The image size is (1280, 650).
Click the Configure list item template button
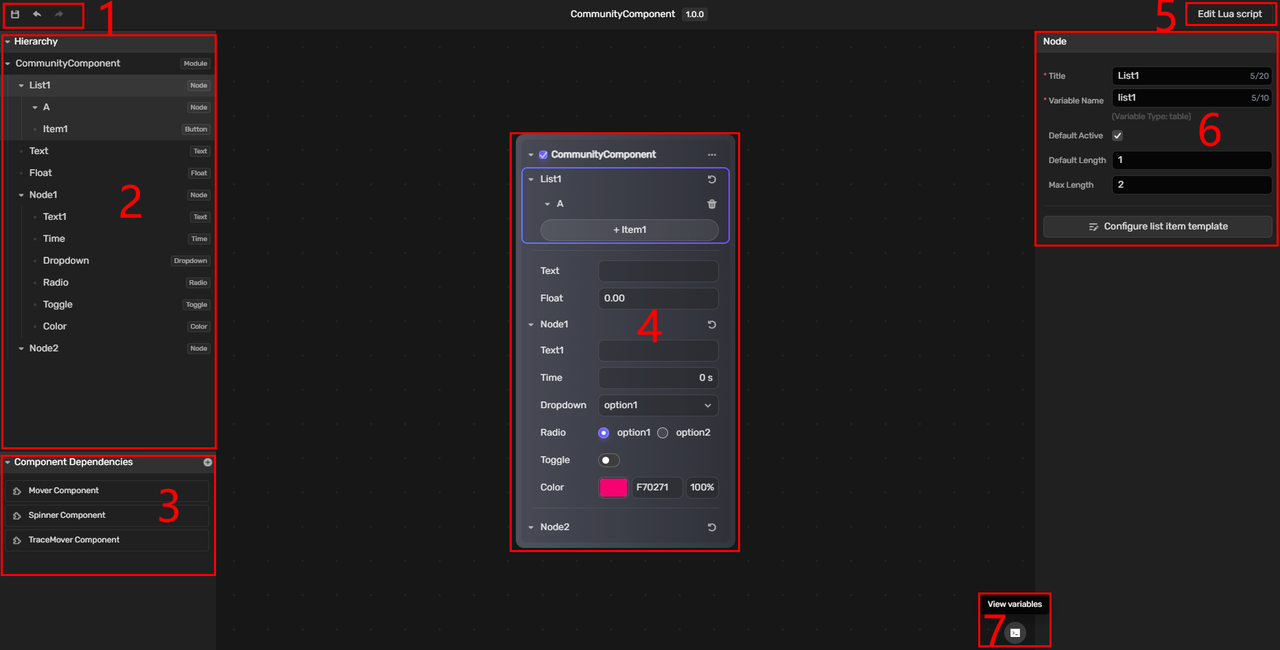click(x=1157, y=226)
